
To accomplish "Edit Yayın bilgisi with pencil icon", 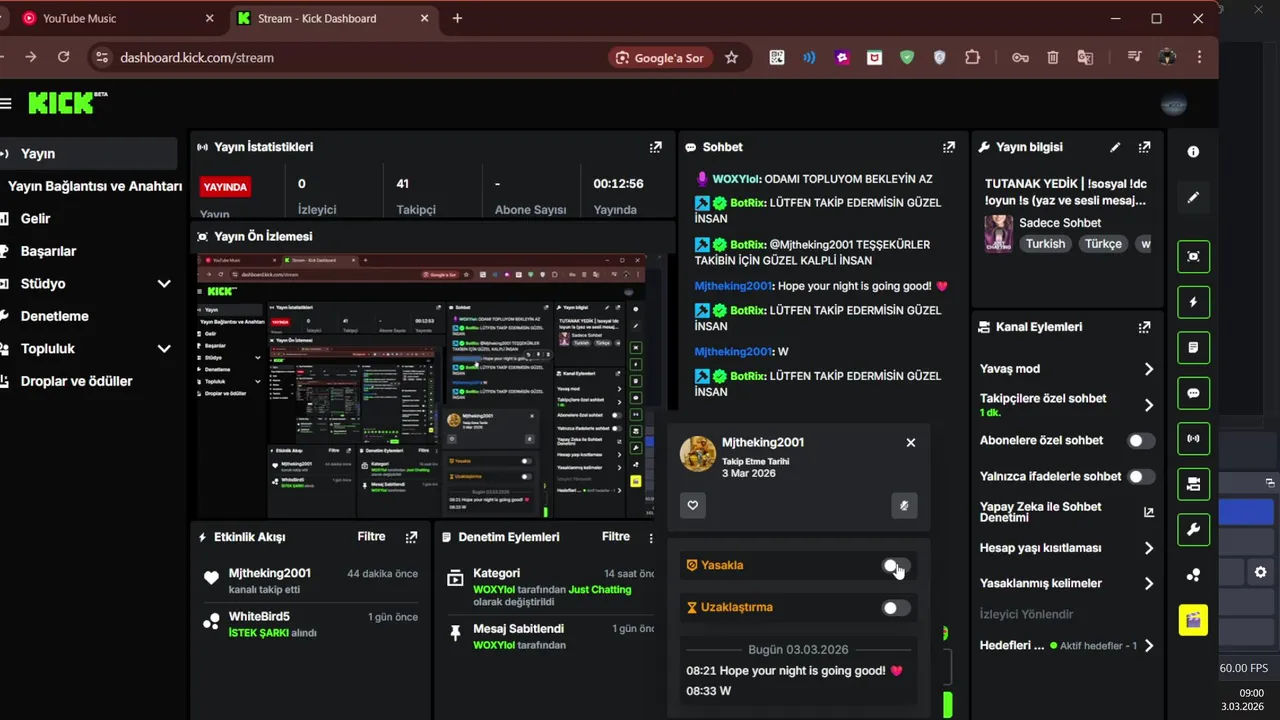I will tap(1115, 147).
